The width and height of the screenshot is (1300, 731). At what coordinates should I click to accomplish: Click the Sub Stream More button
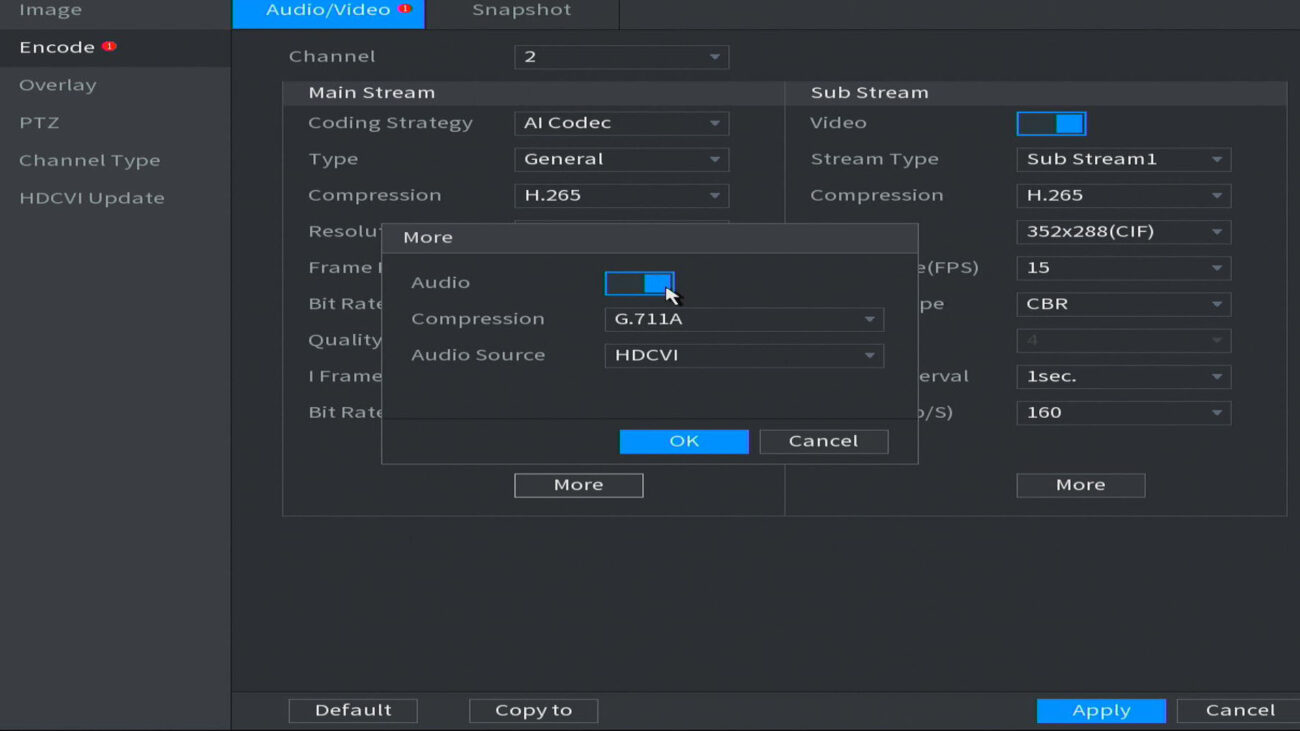point(1080,485)
